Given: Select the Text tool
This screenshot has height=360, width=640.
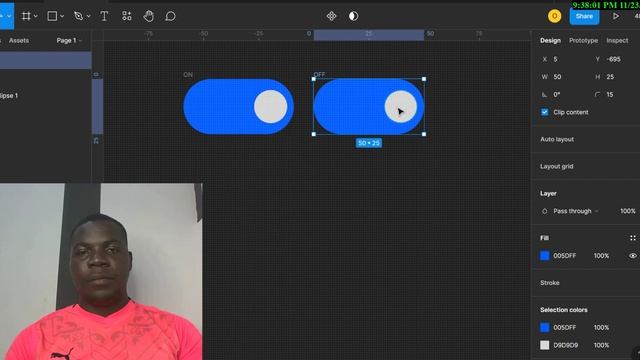Looking at the screenshot, I should (x=104, y=16).
